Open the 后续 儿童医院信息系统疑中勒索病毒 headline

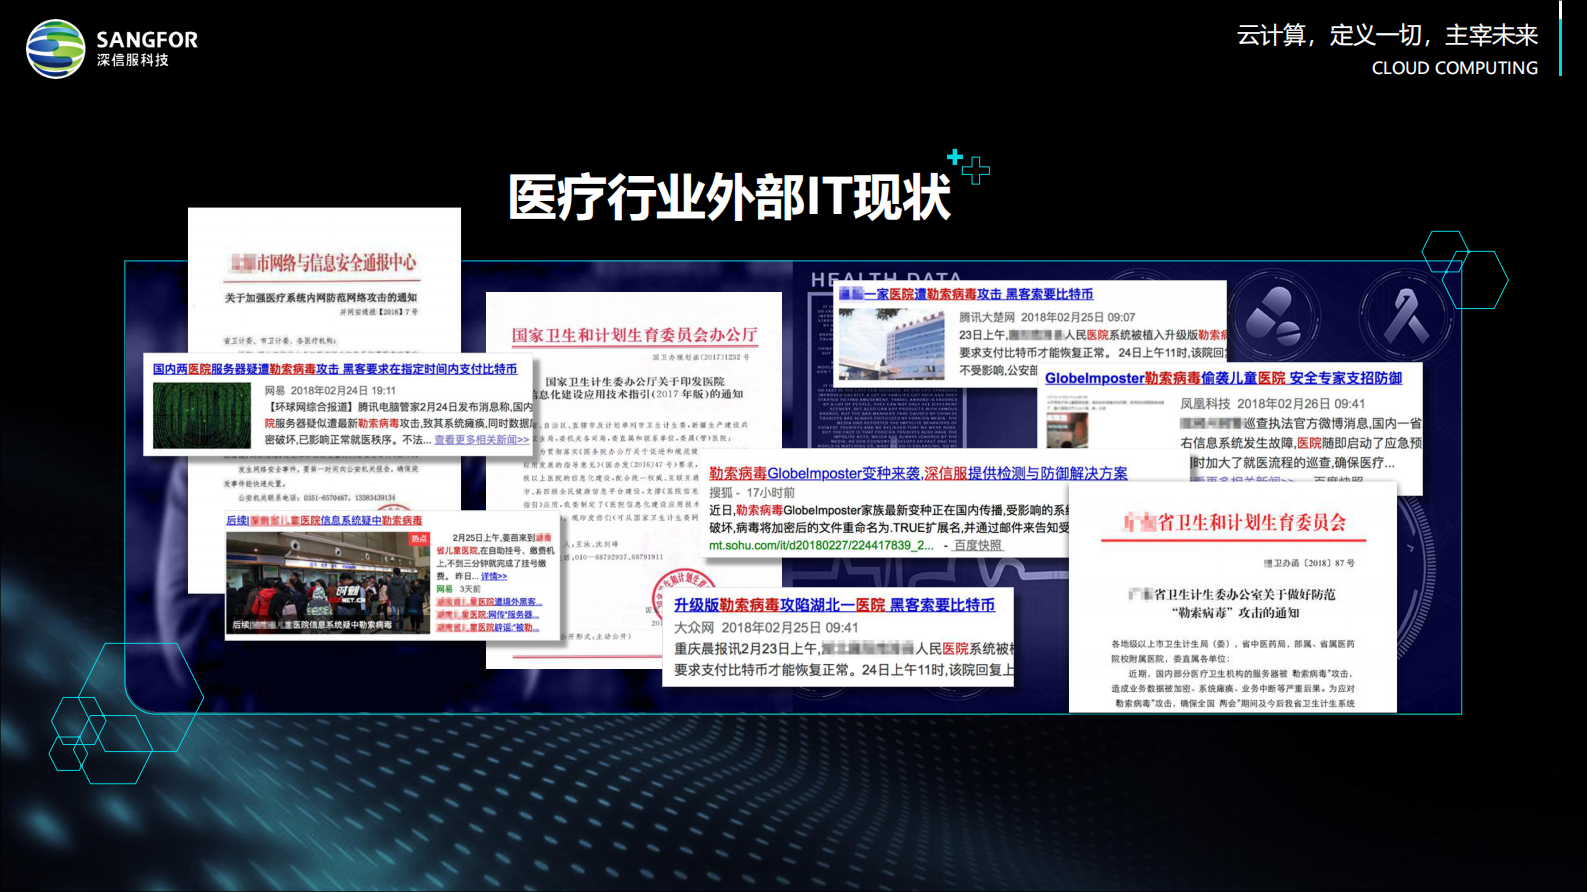[324, 520]
